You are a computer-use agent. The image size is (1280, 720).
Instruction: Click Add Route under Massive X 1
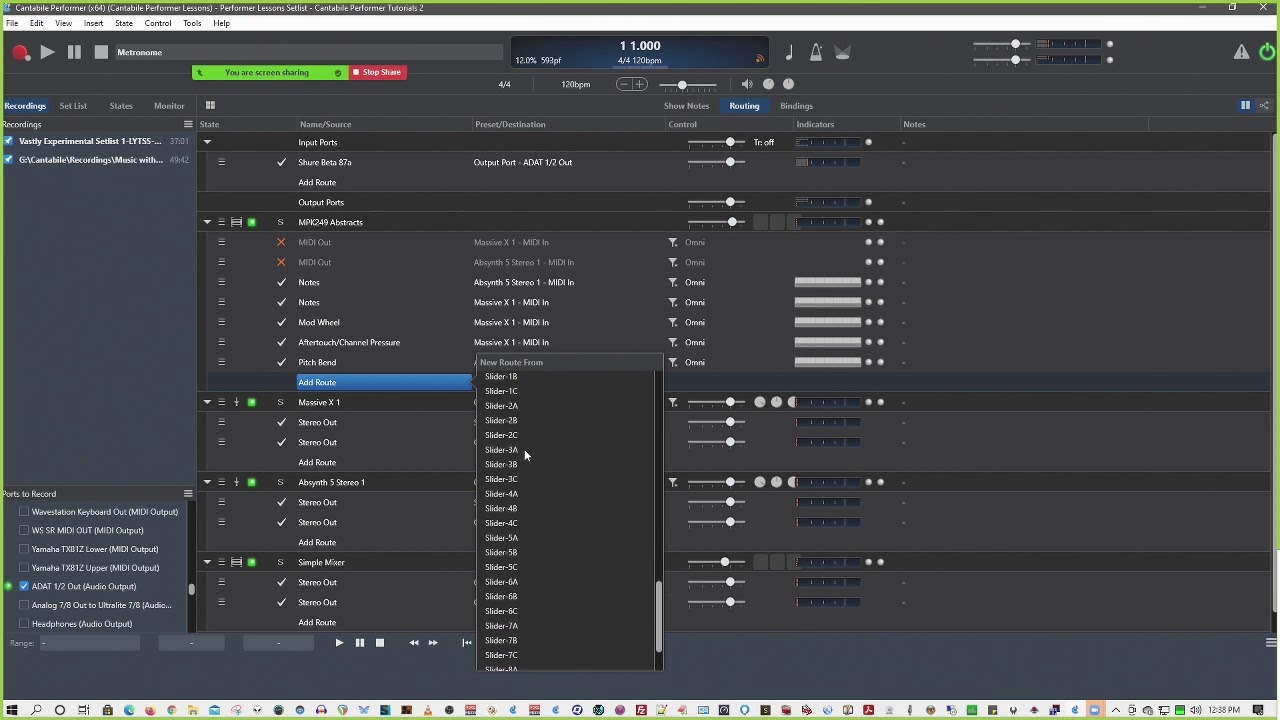point(317,462)
